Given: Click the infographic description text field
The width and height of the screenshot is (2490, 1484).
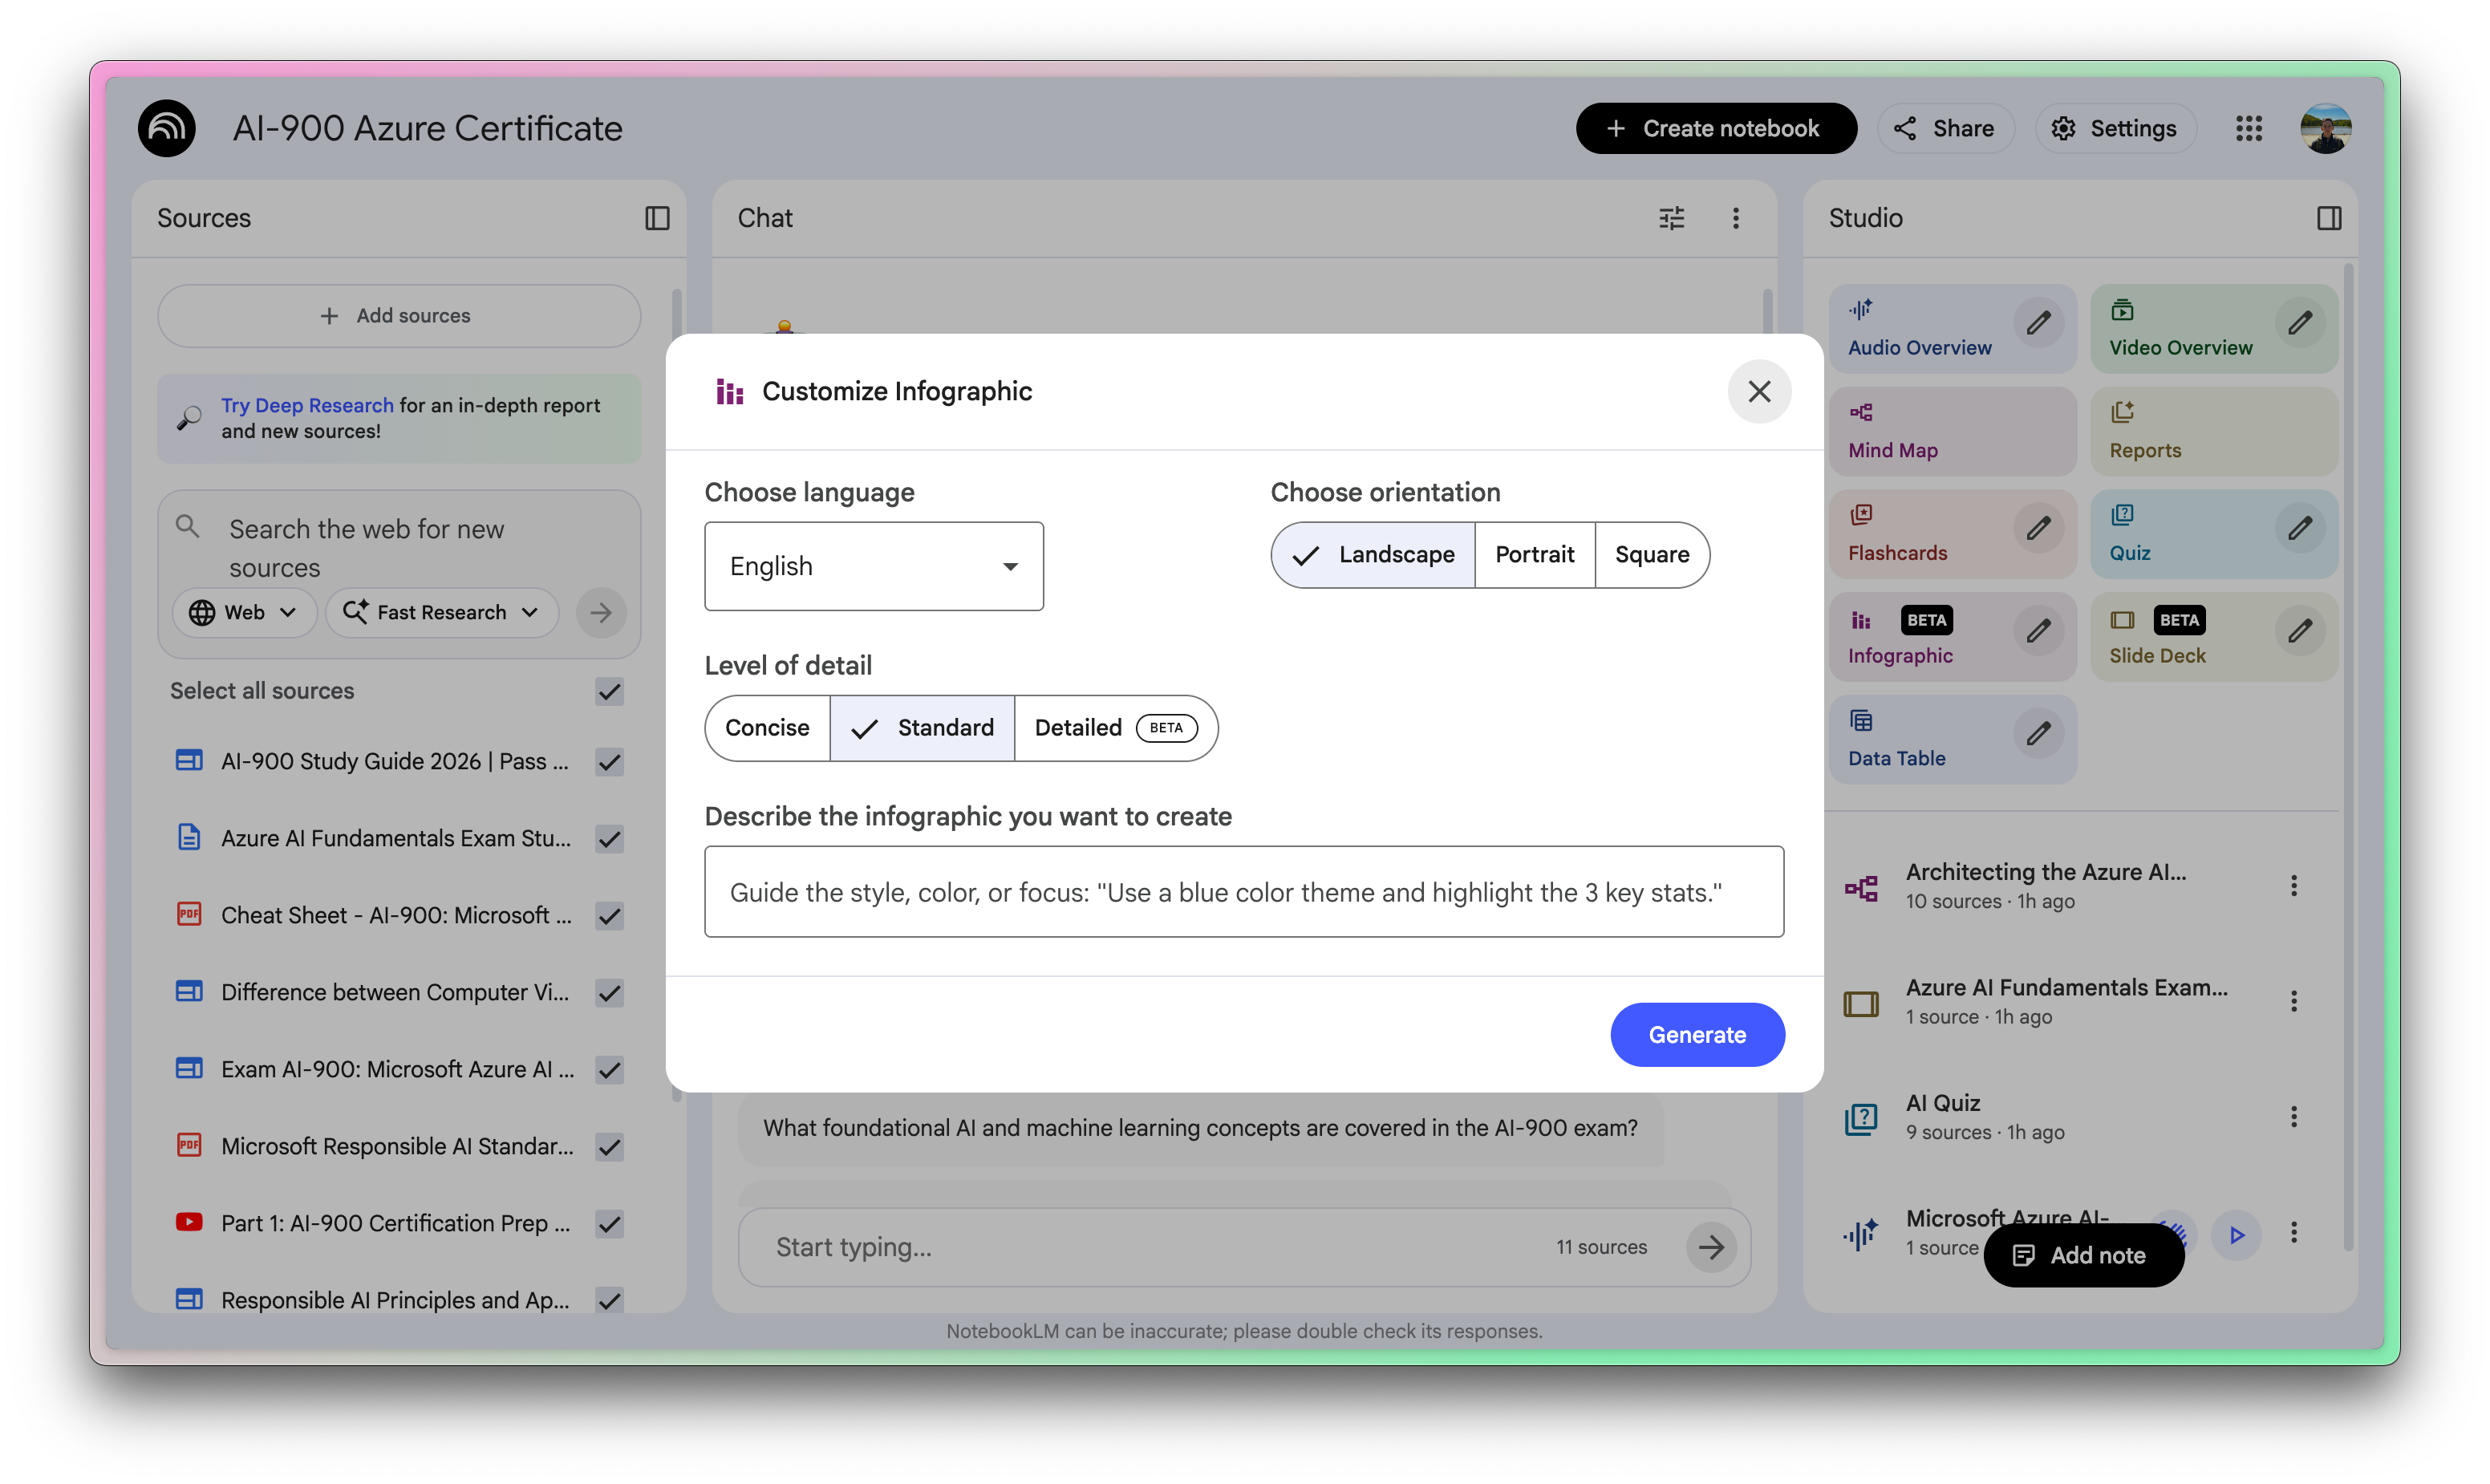Looking at the screenshot, I should click(x=1243, y=892).
